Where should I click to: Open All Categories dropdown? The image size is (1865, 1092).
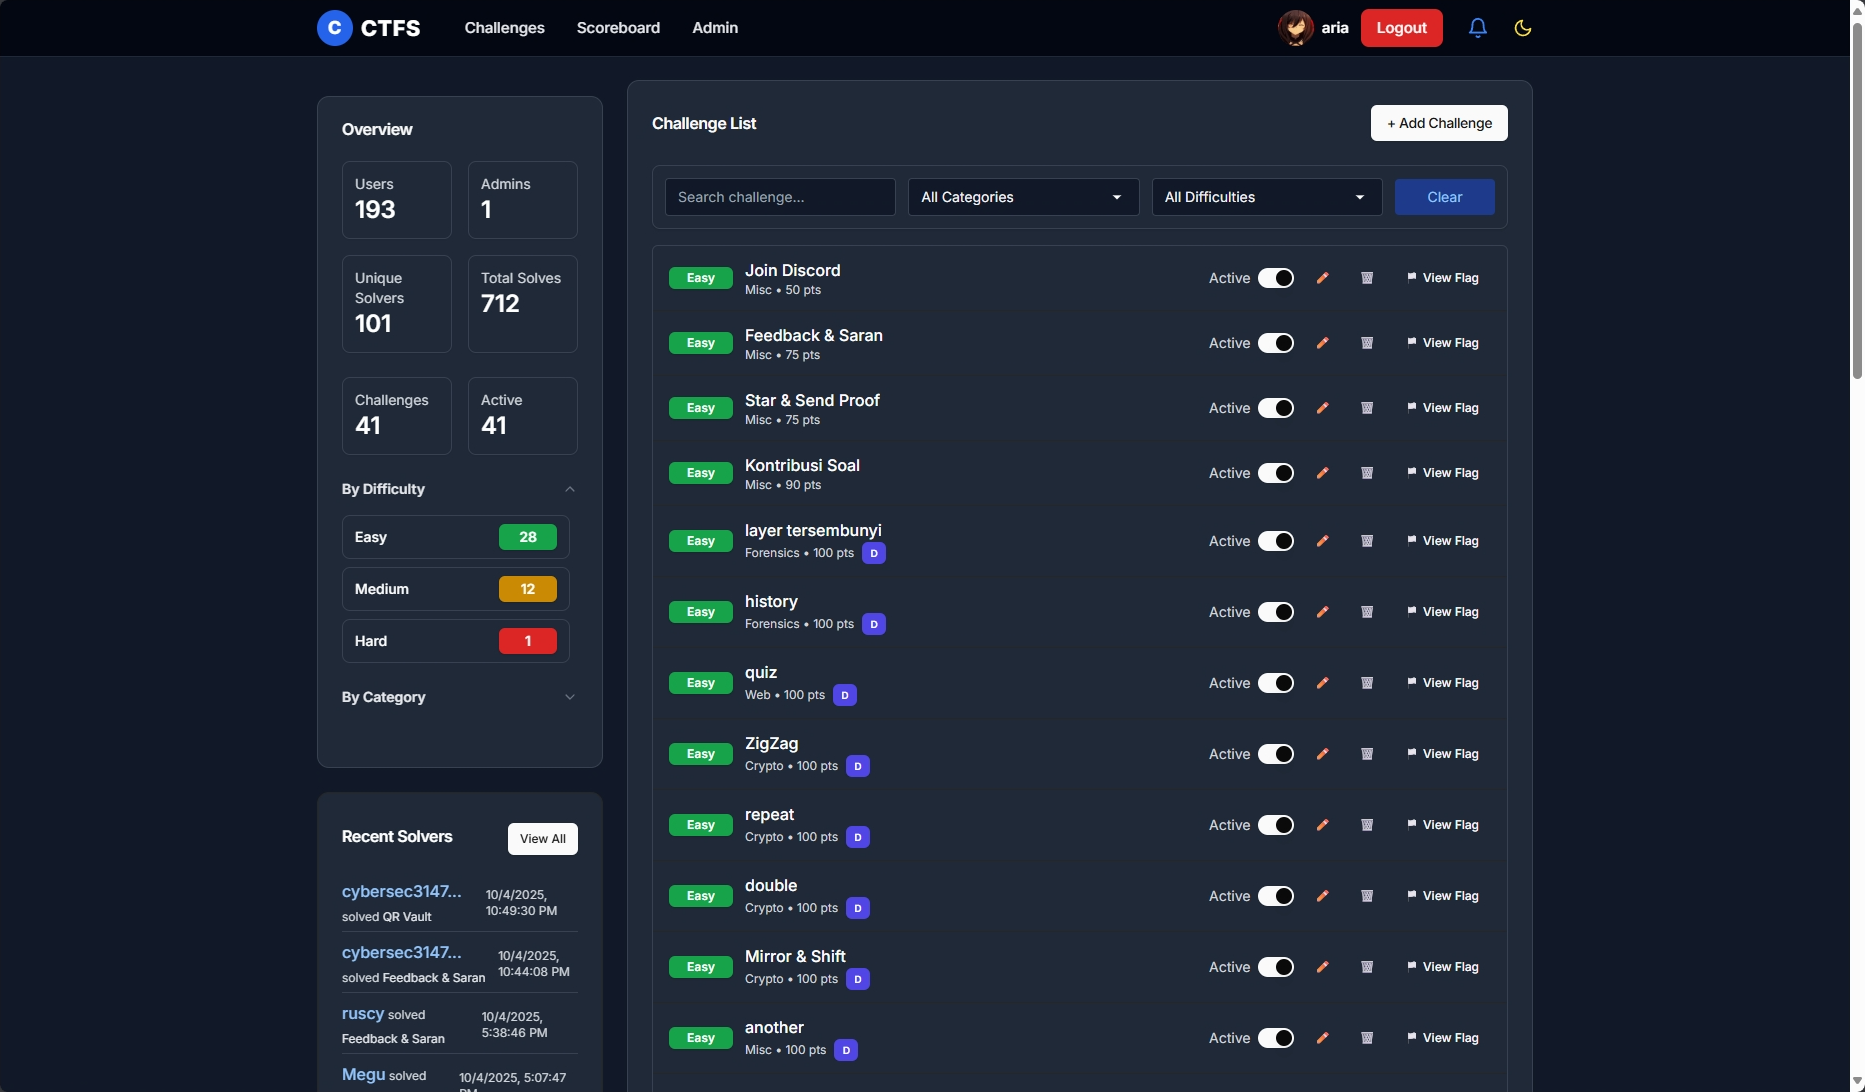point(1023,197)
